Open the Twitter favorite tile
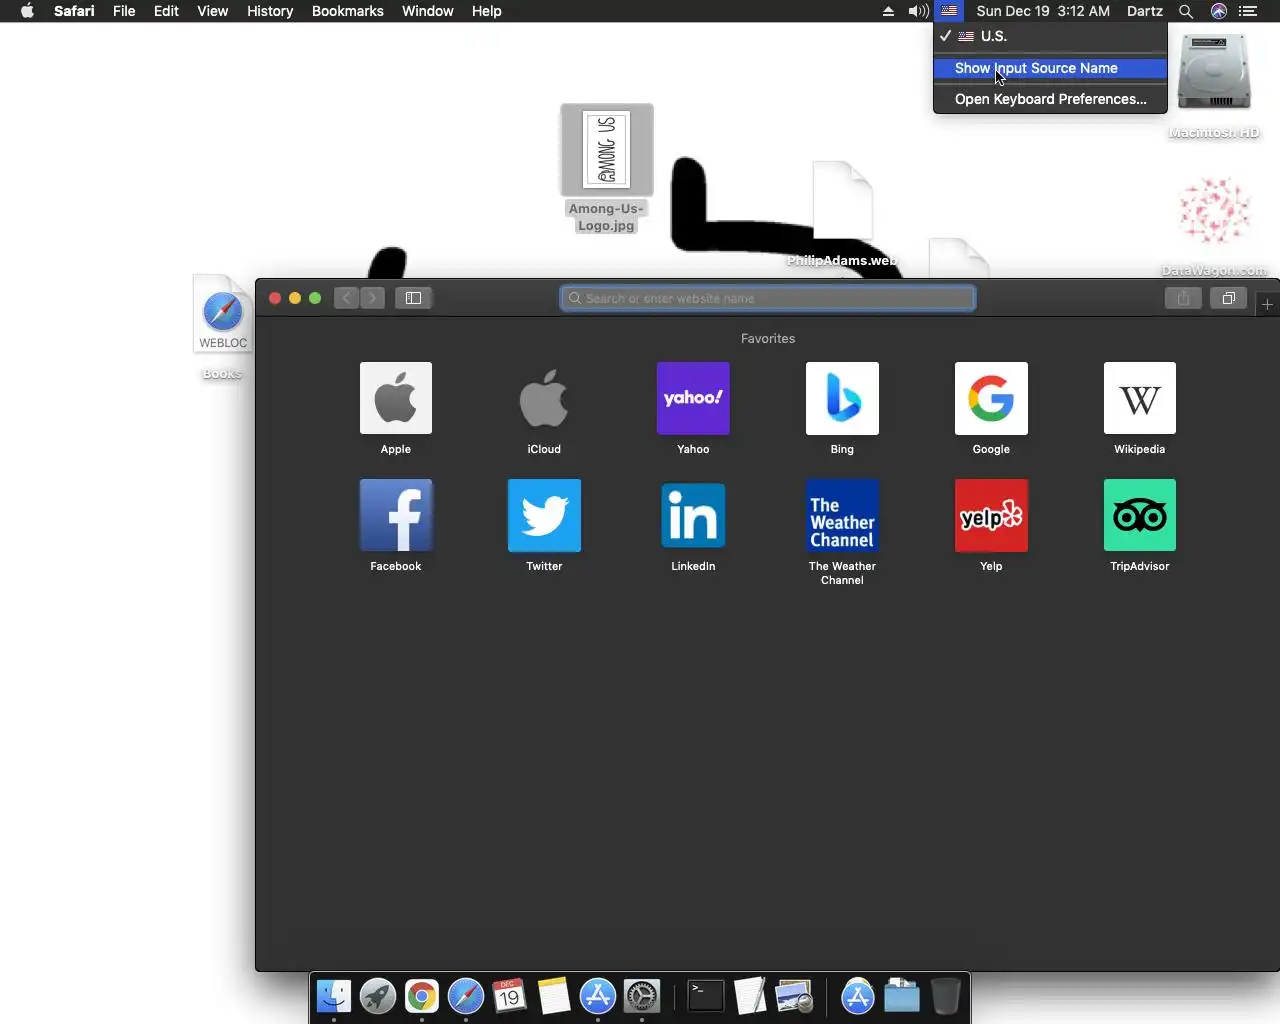Screen dimensions: 1280x1024 (544, 515)
